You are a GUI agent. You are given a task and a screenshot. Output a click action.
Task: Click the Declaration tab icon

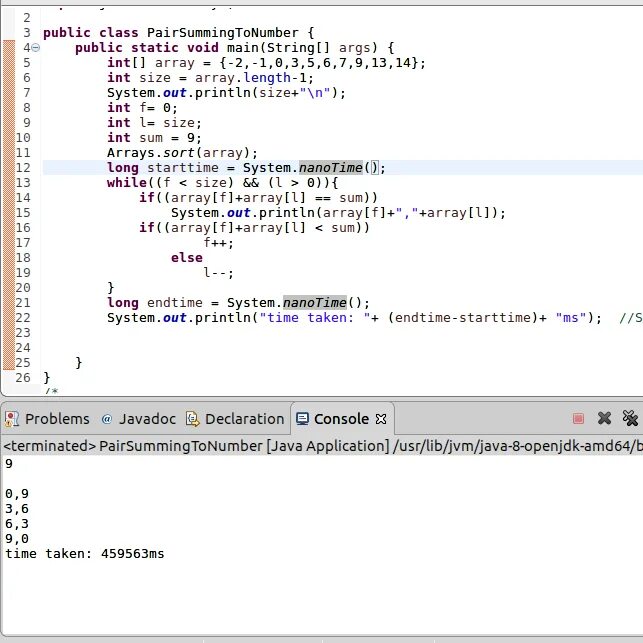pos(192,419)
